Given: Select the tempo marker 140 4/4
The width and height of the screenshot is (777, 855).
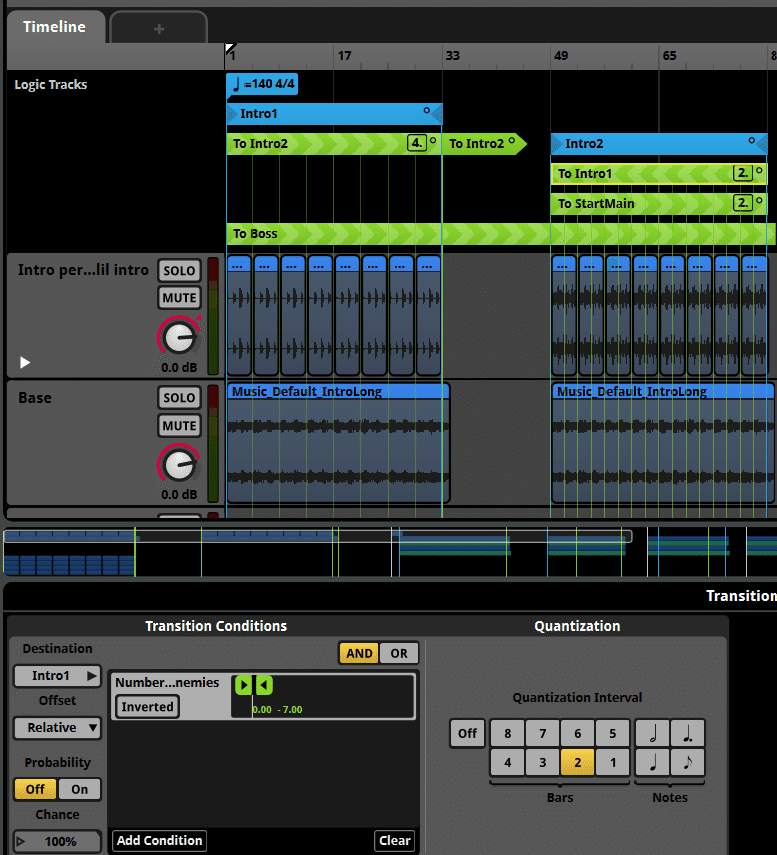Looking at the screenshot, I should 262,84.
